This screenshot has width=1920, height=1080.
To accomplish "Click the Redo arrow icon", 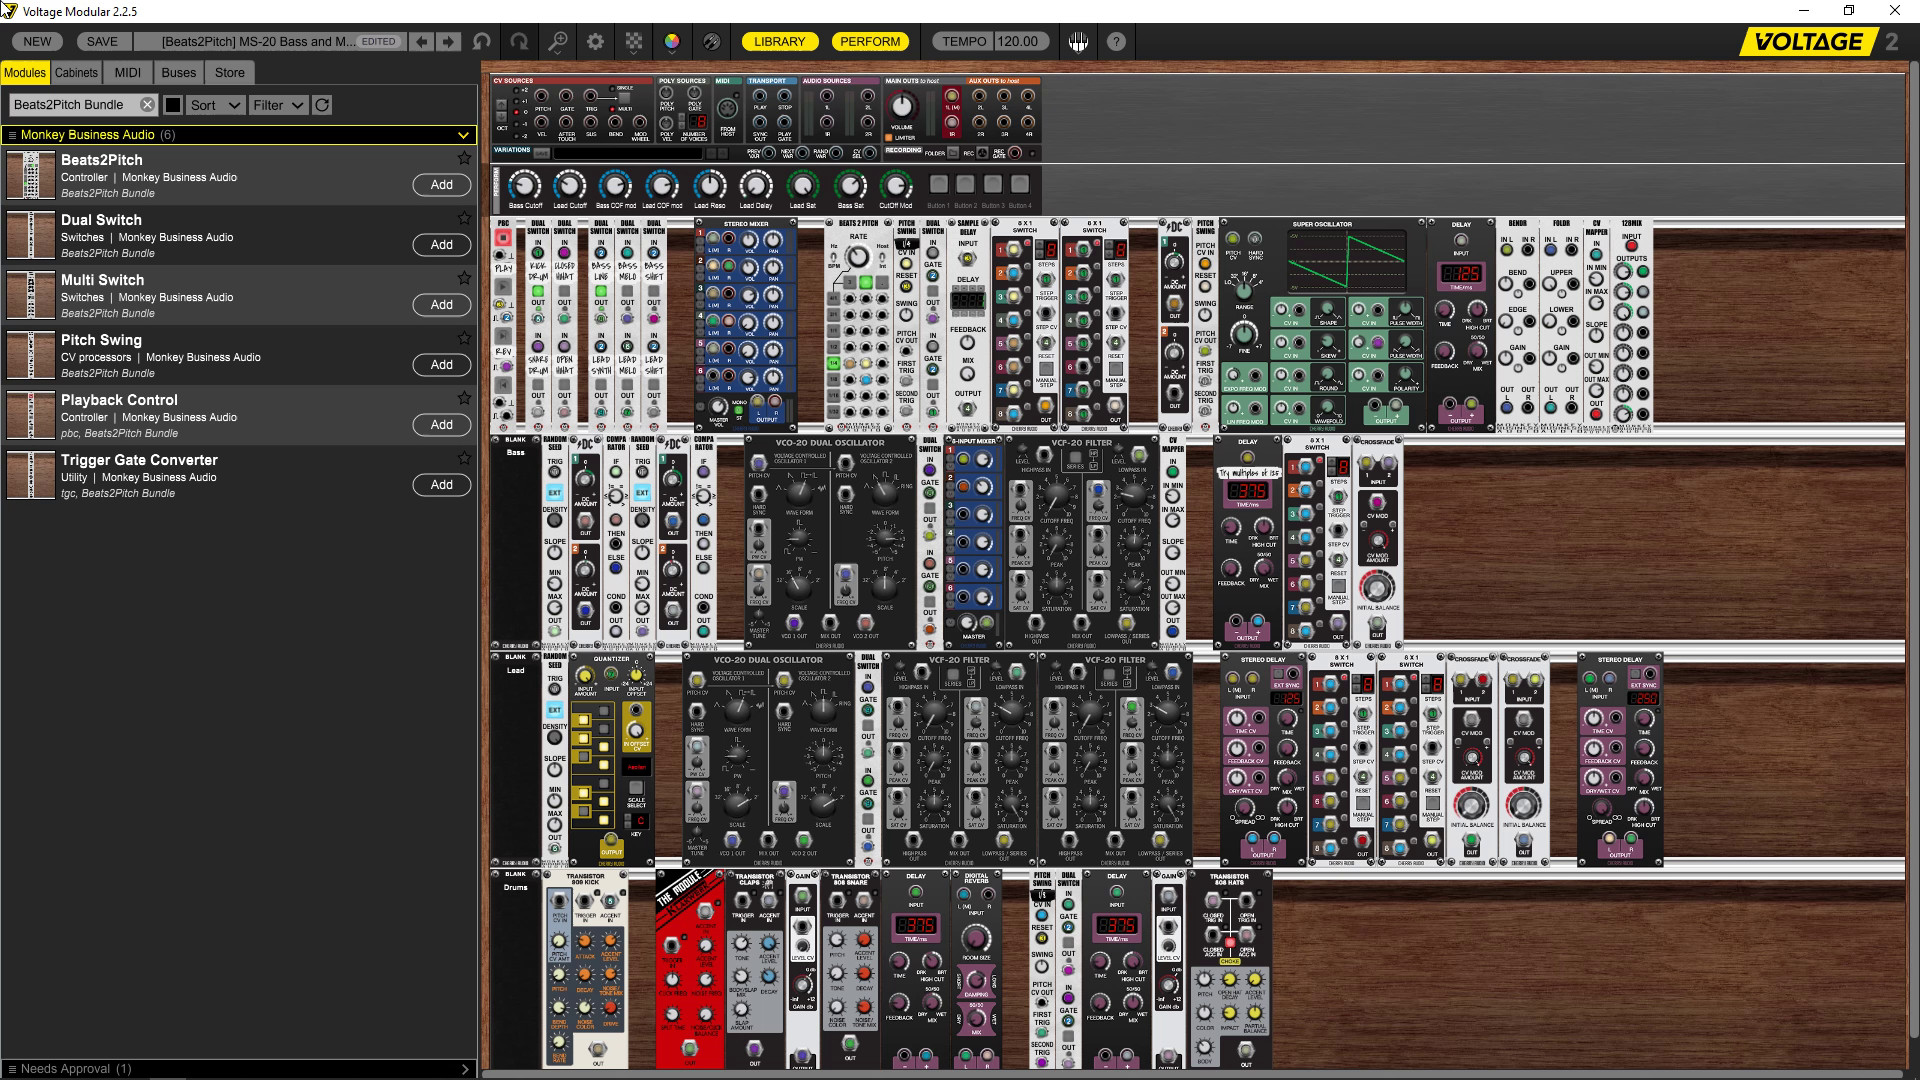I will [519, 41].
